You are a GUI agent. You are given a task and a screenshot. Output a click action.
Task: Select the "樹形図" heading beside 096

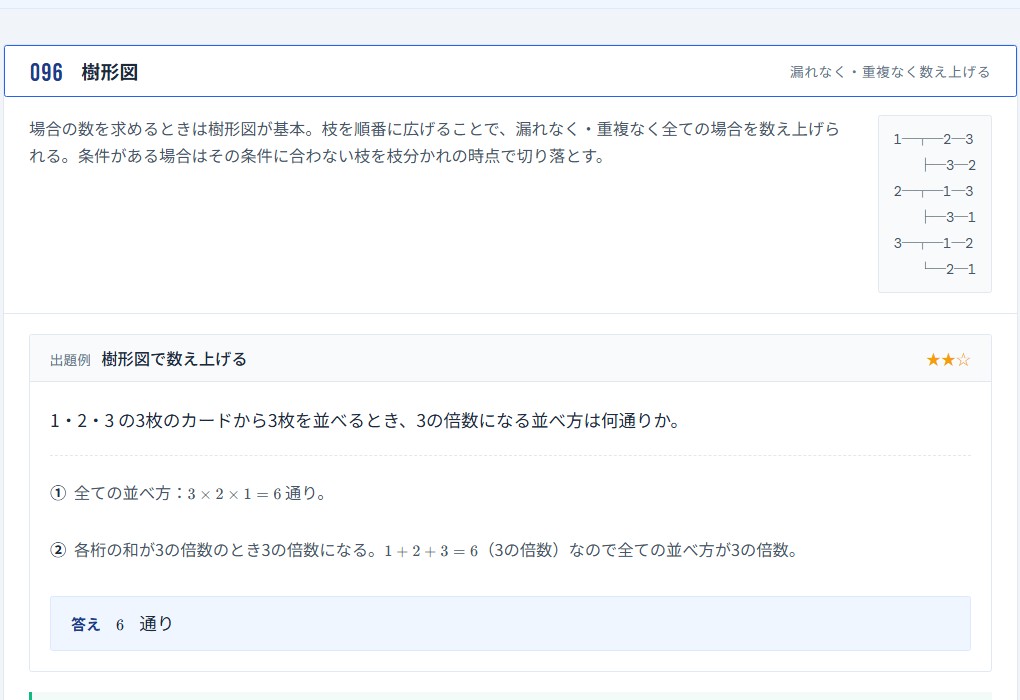coord(110,72)
